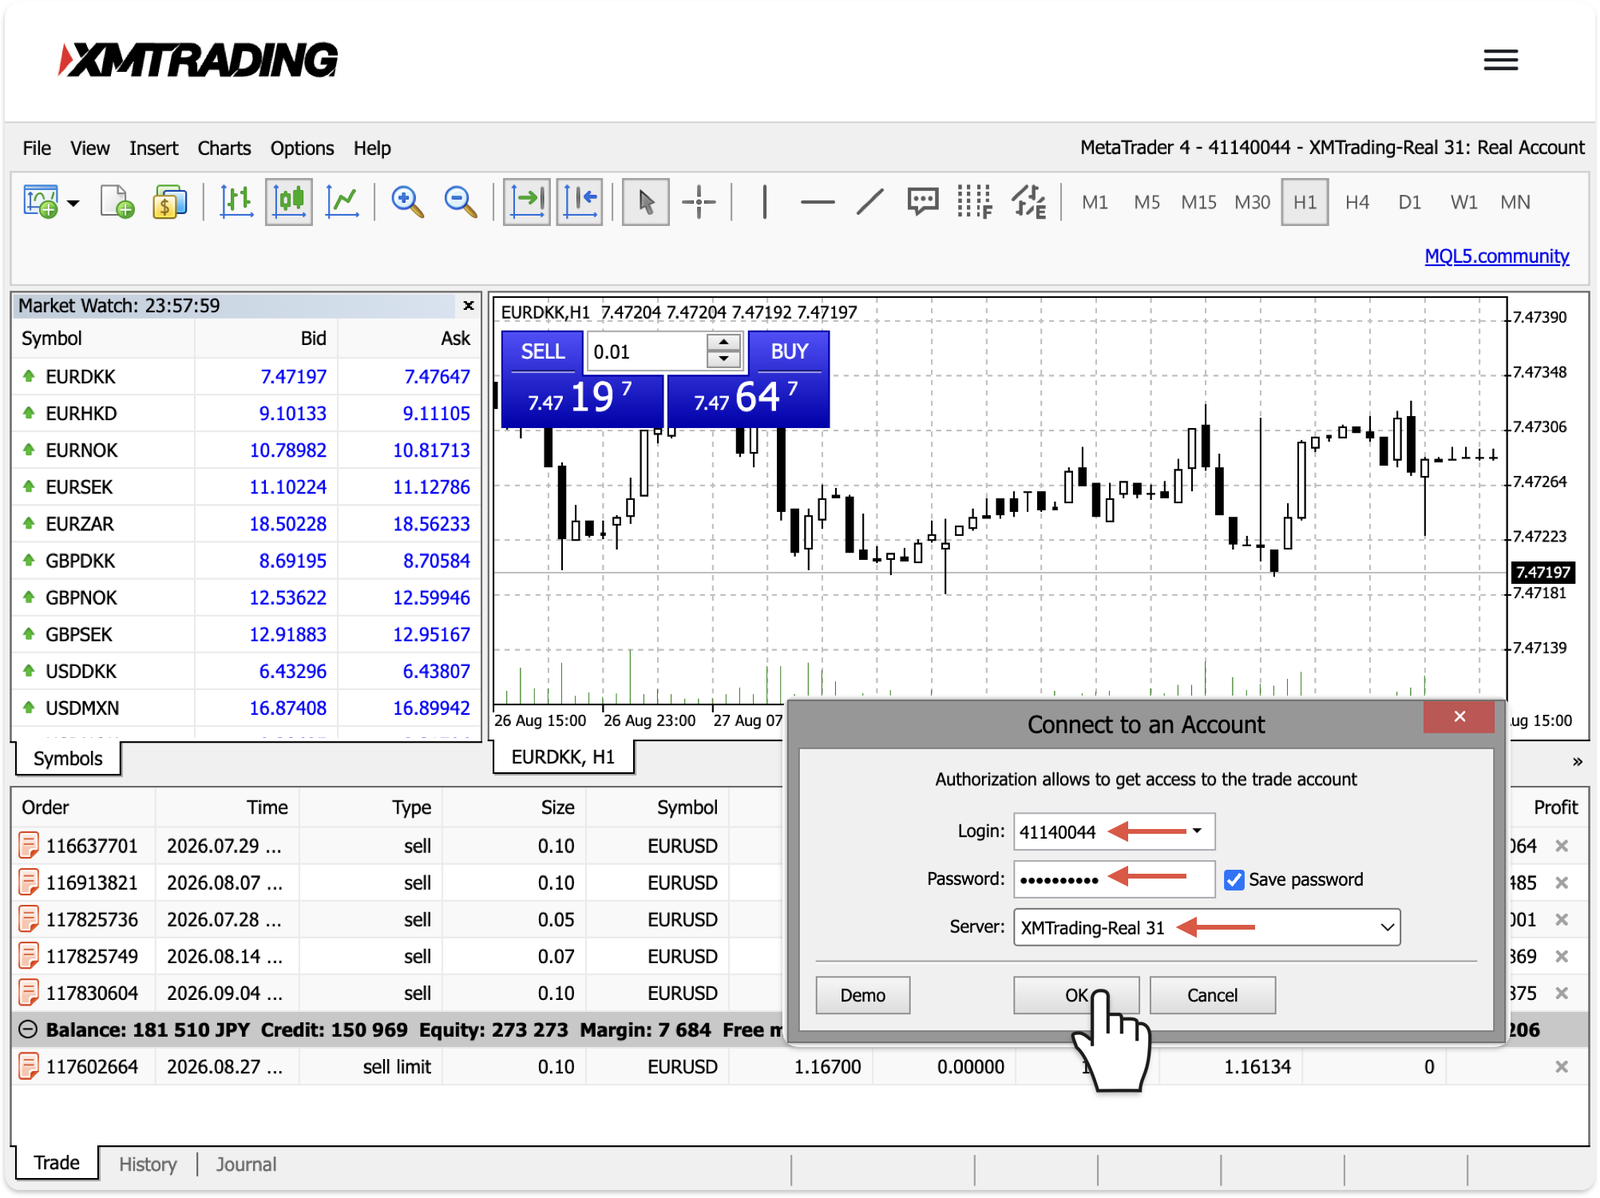Switch to the Journal tab
The height and width of the screenshot is (1198, 1600).
[246, 1164]
